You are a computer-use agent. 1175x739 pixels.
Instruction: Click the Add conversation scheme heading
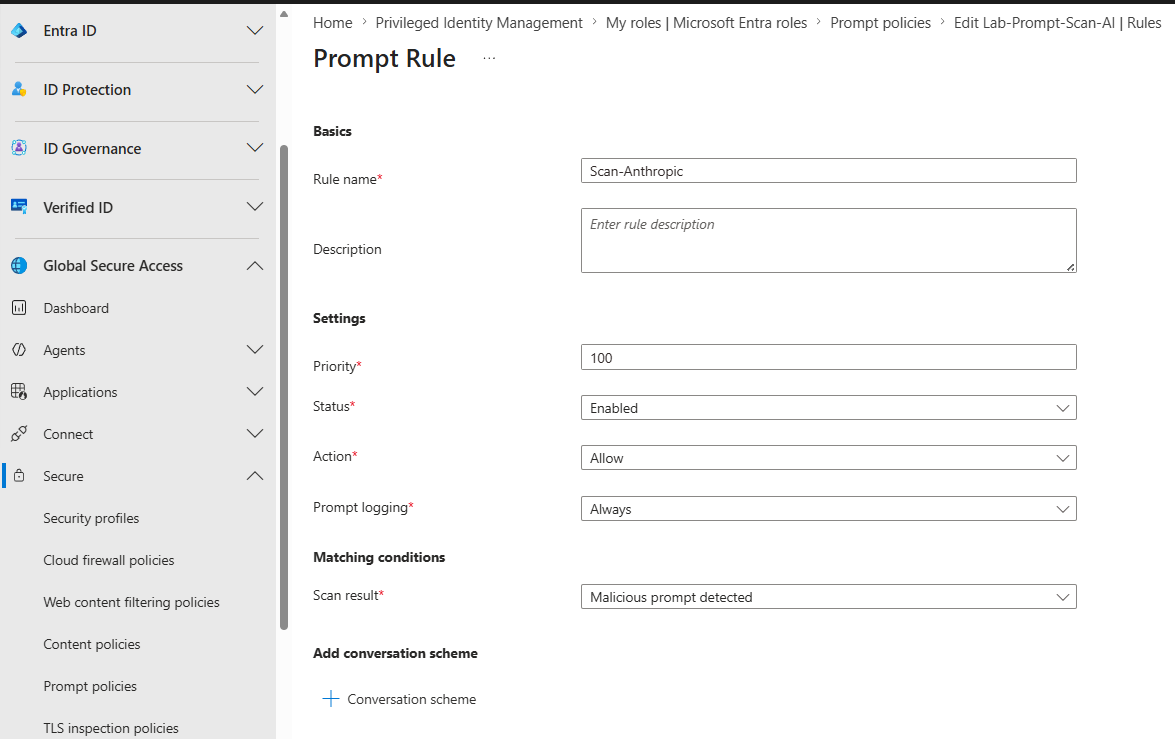coord(395,653)
